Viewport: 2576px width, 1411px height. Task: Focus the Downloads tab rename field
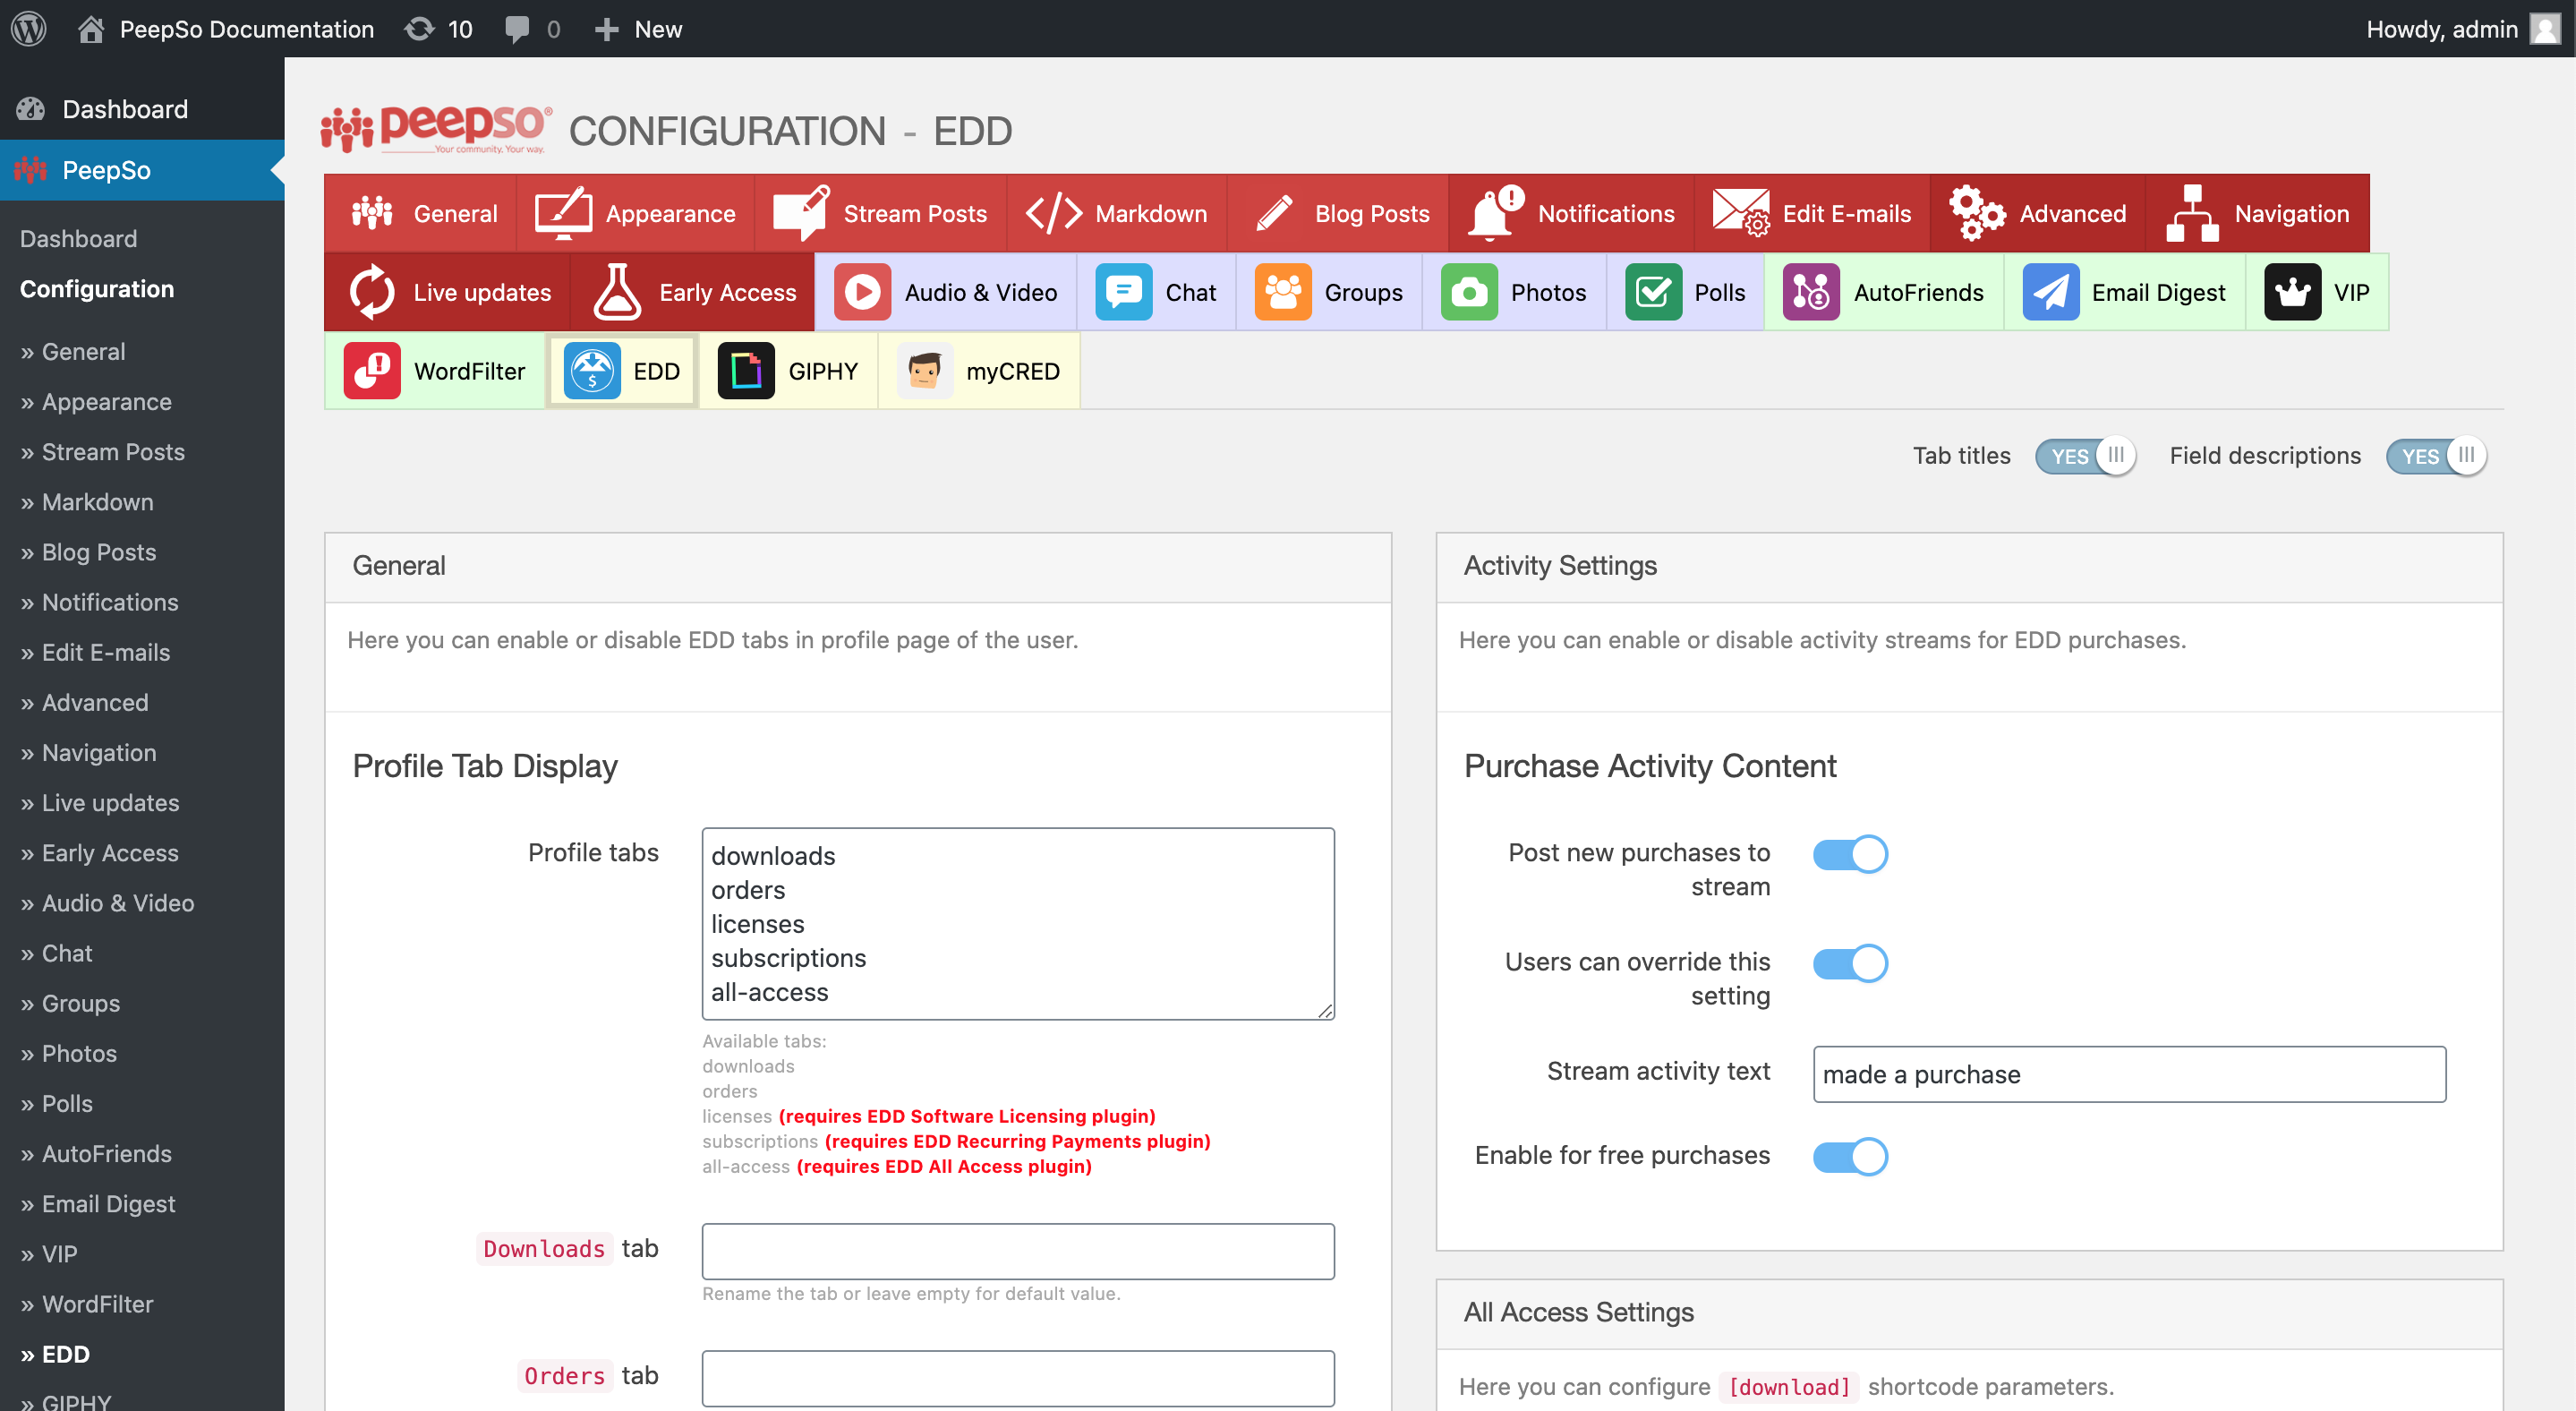click(x=1018, y=1251)
